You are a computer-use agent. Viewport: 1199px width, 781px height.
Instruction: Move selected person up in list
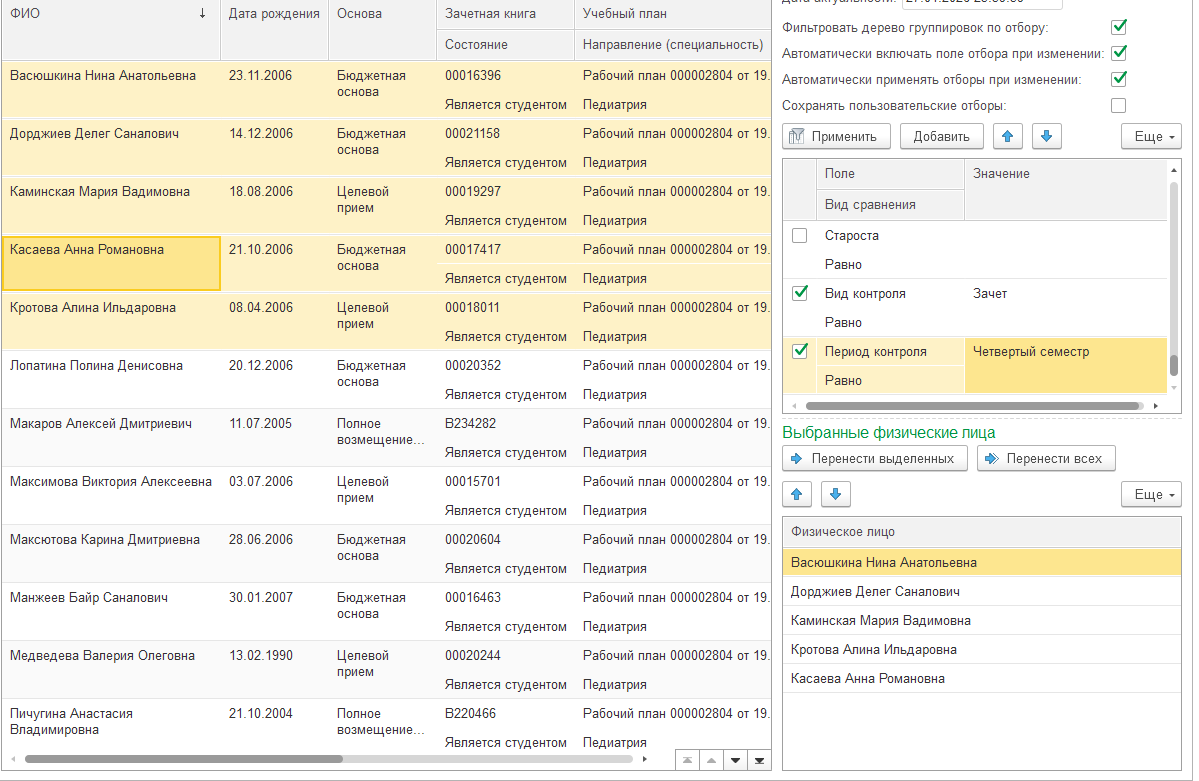(797, 494)
